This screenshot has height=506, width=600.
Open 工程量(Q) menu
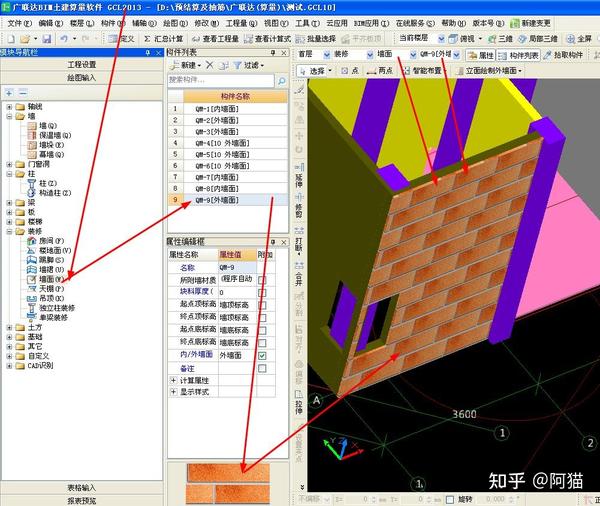tap(241, 23)
